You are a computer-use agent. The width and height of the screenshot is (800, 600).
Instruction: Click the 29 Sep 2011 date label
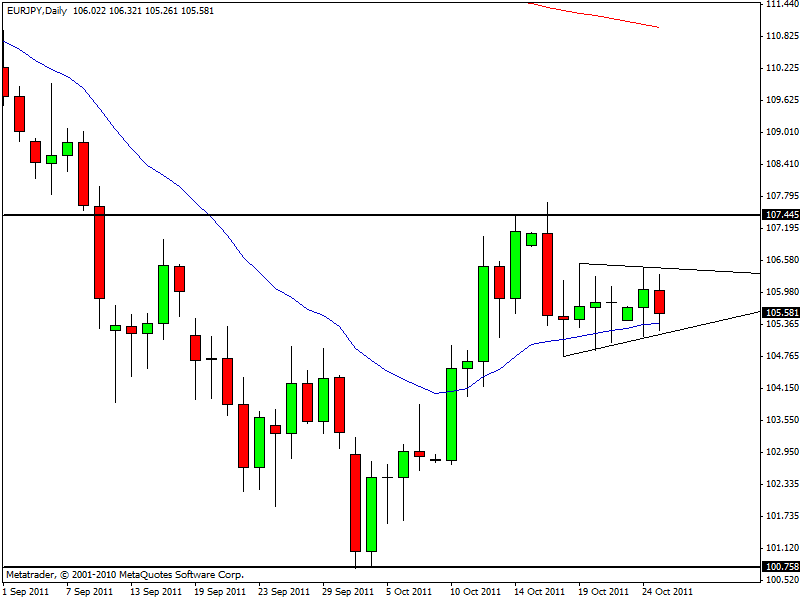point(348,591)
